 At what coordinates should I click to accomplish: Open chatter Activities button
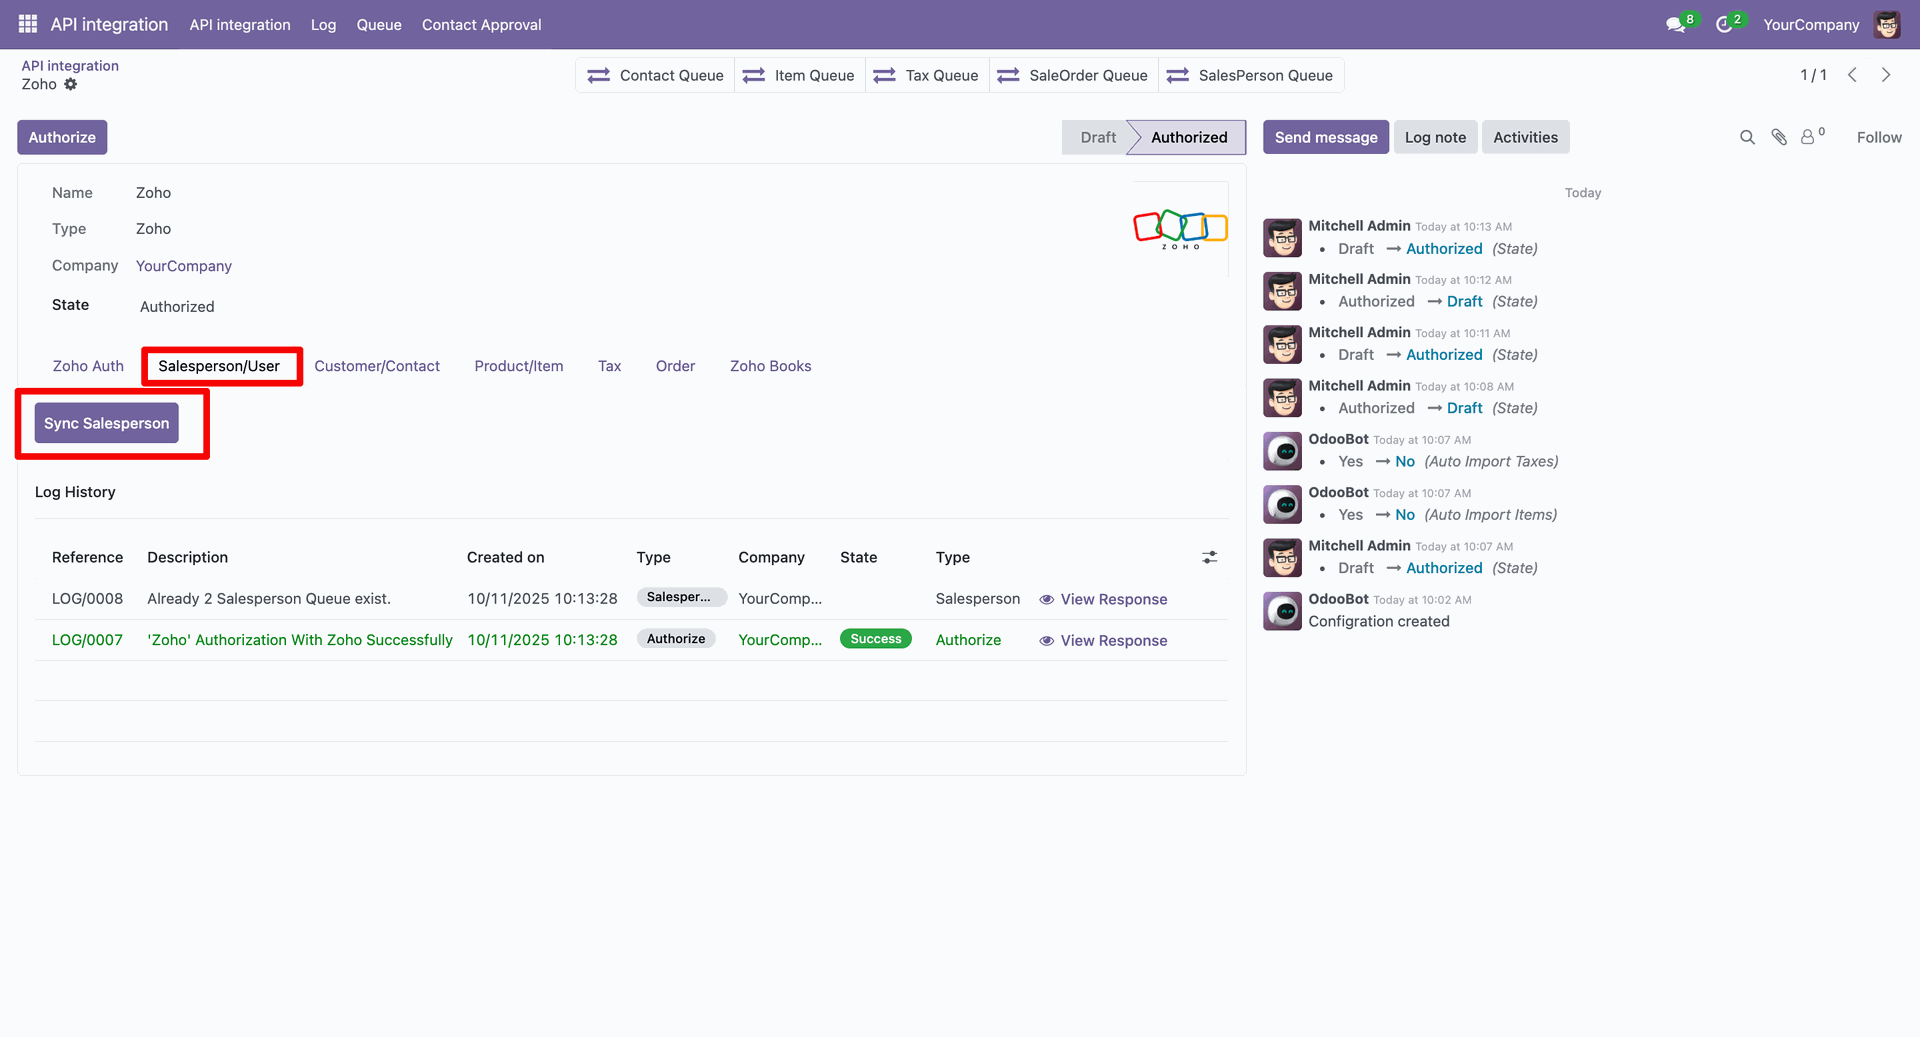[x=1525, y=137]
